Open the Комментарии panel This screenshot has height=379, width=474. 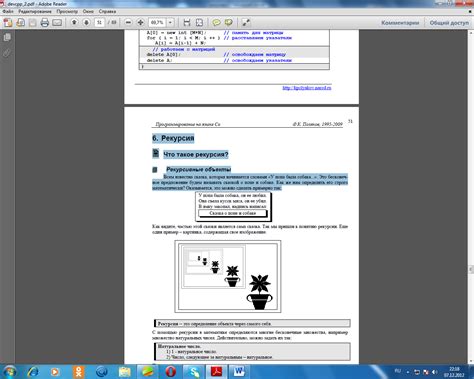[400, 23]
